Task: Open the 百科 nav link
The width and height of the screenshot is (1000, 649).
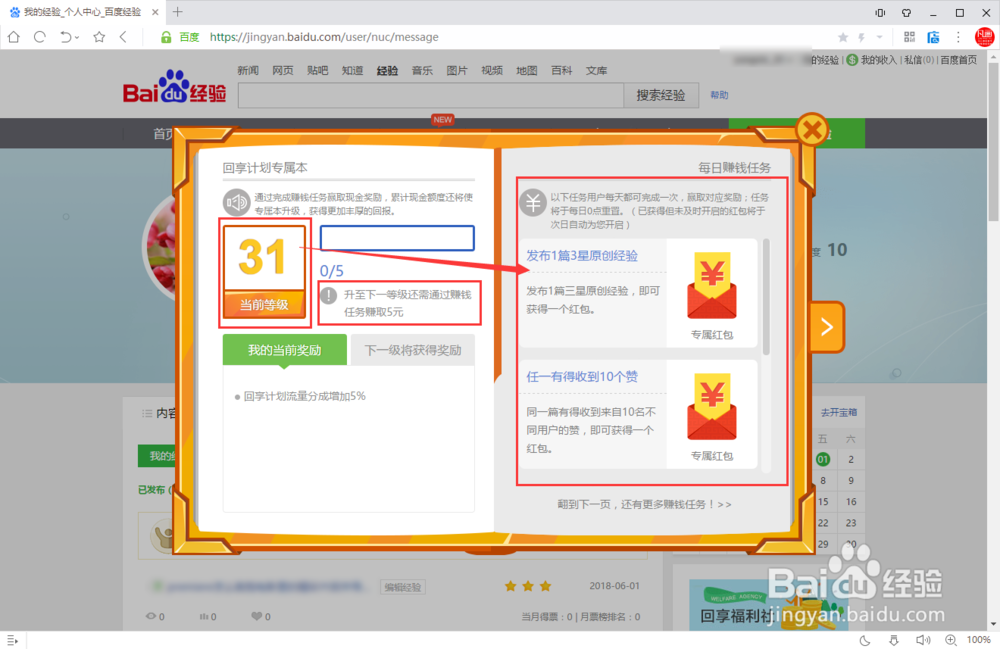Action: pos(561,70)
